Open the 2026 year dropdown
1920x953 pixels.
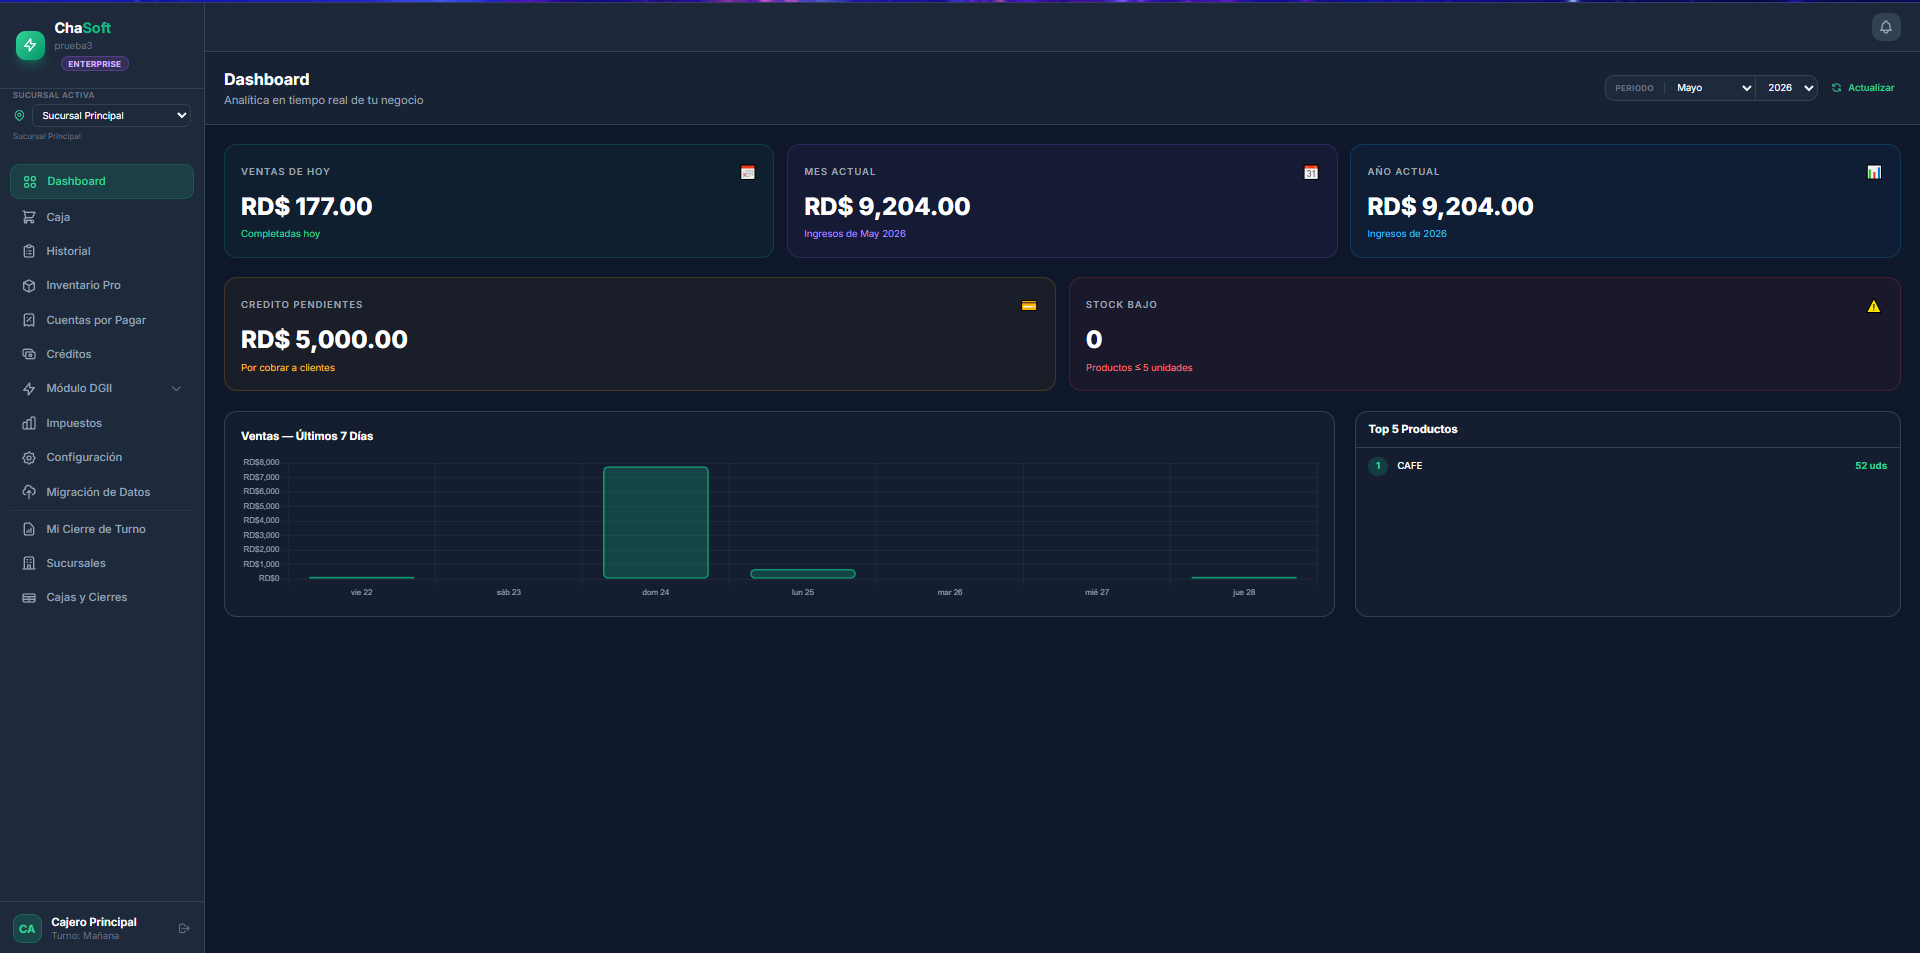click(1789, 88)
